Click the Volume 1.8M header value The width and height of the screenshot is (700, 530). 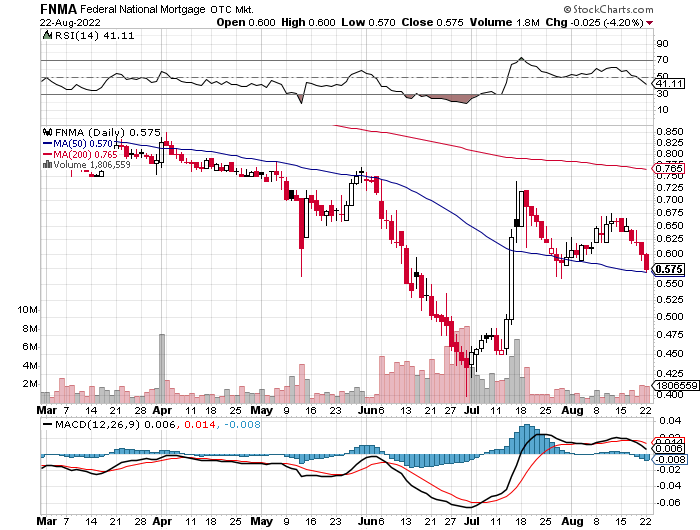(x=504, y=22)
